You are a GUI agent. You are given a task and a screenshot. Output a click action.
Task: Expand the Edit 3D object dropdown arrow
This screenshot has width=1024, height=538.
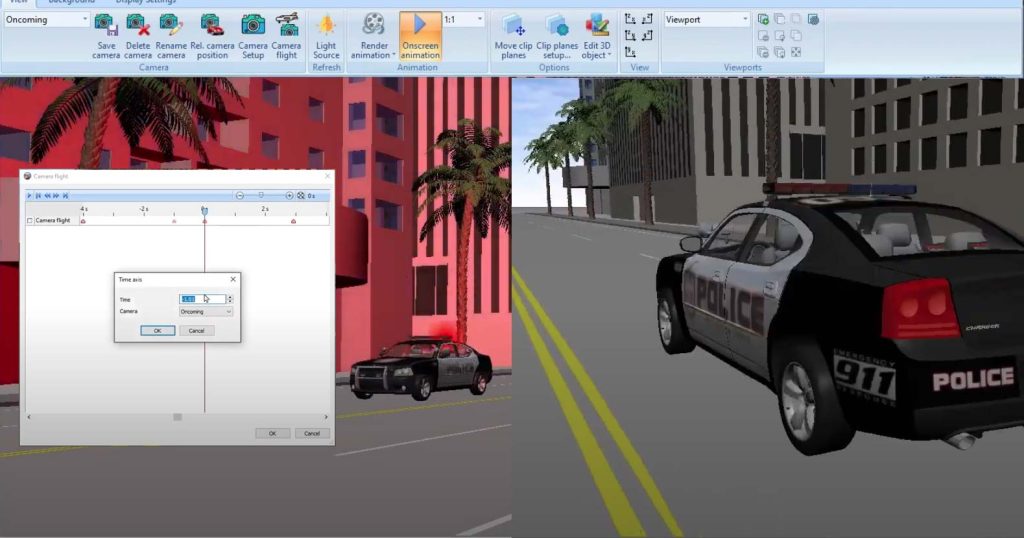tap(609, 55)
